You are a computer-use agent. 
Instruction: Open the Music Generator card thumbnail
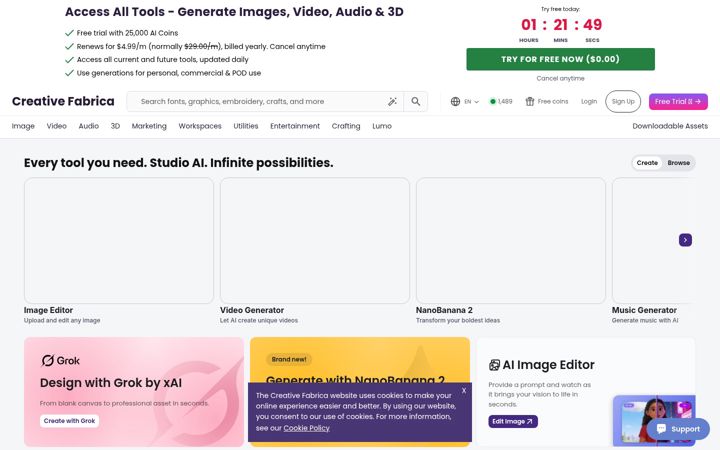coord(653,241)
